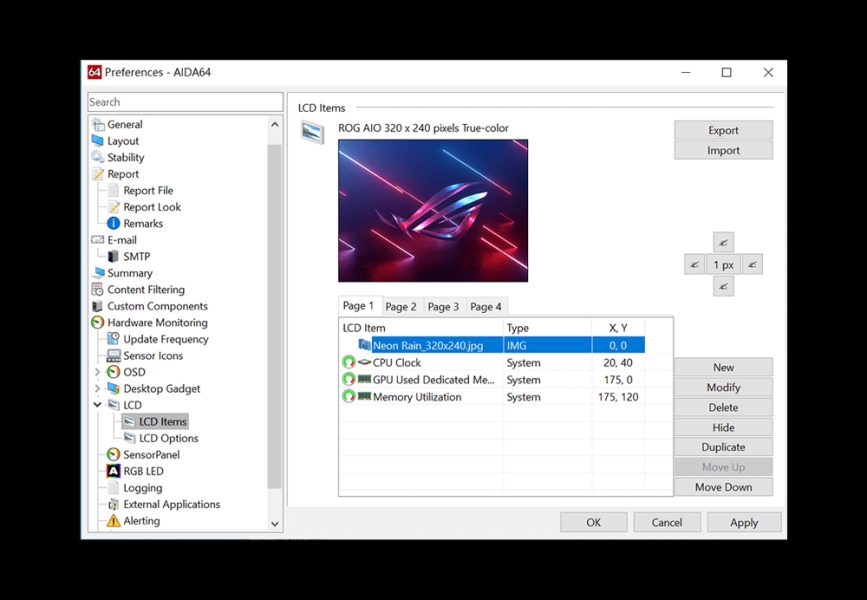Click the Alerting warning triangle icon
Image resolution: width=867 pixels, height=600 pixels.
113,521
